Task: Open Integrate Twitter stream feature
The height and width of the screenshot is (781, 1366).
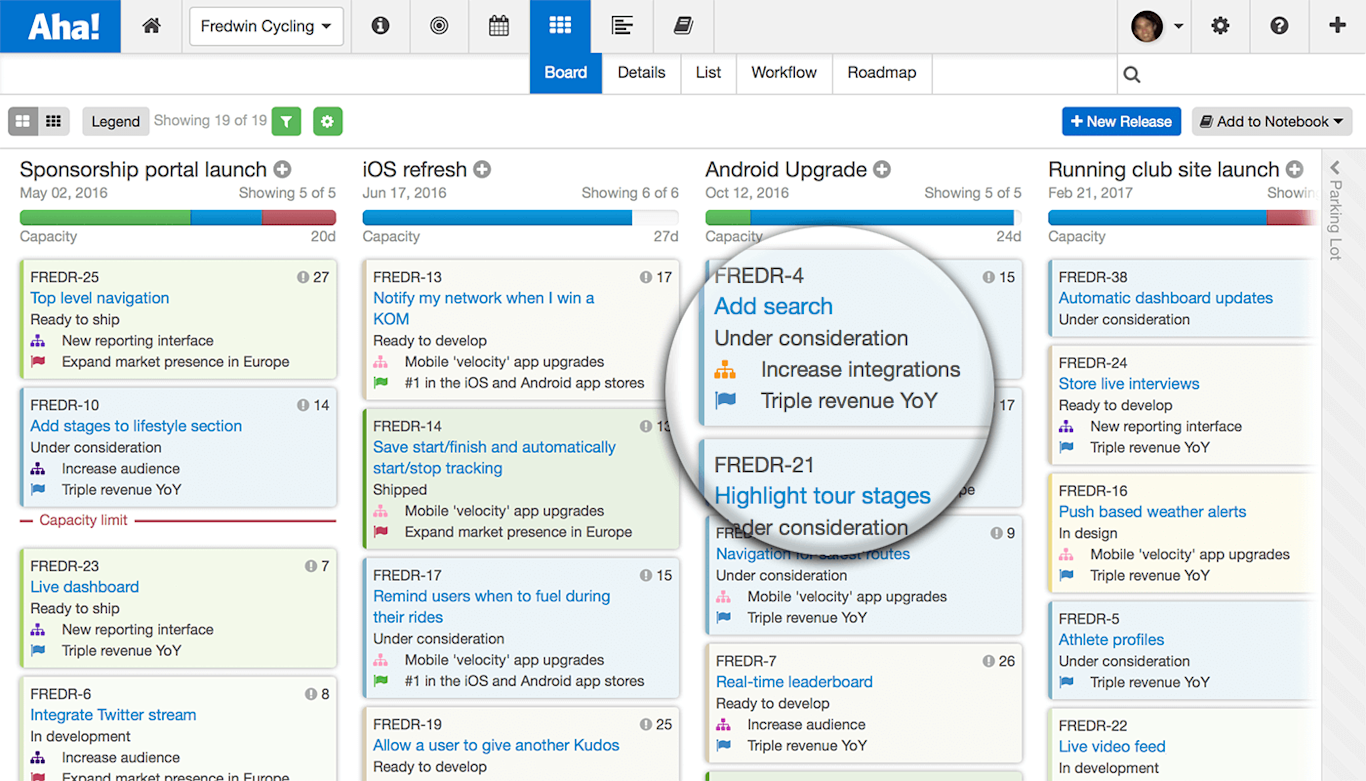Action: pyautogui.click(x=113, y=715)
